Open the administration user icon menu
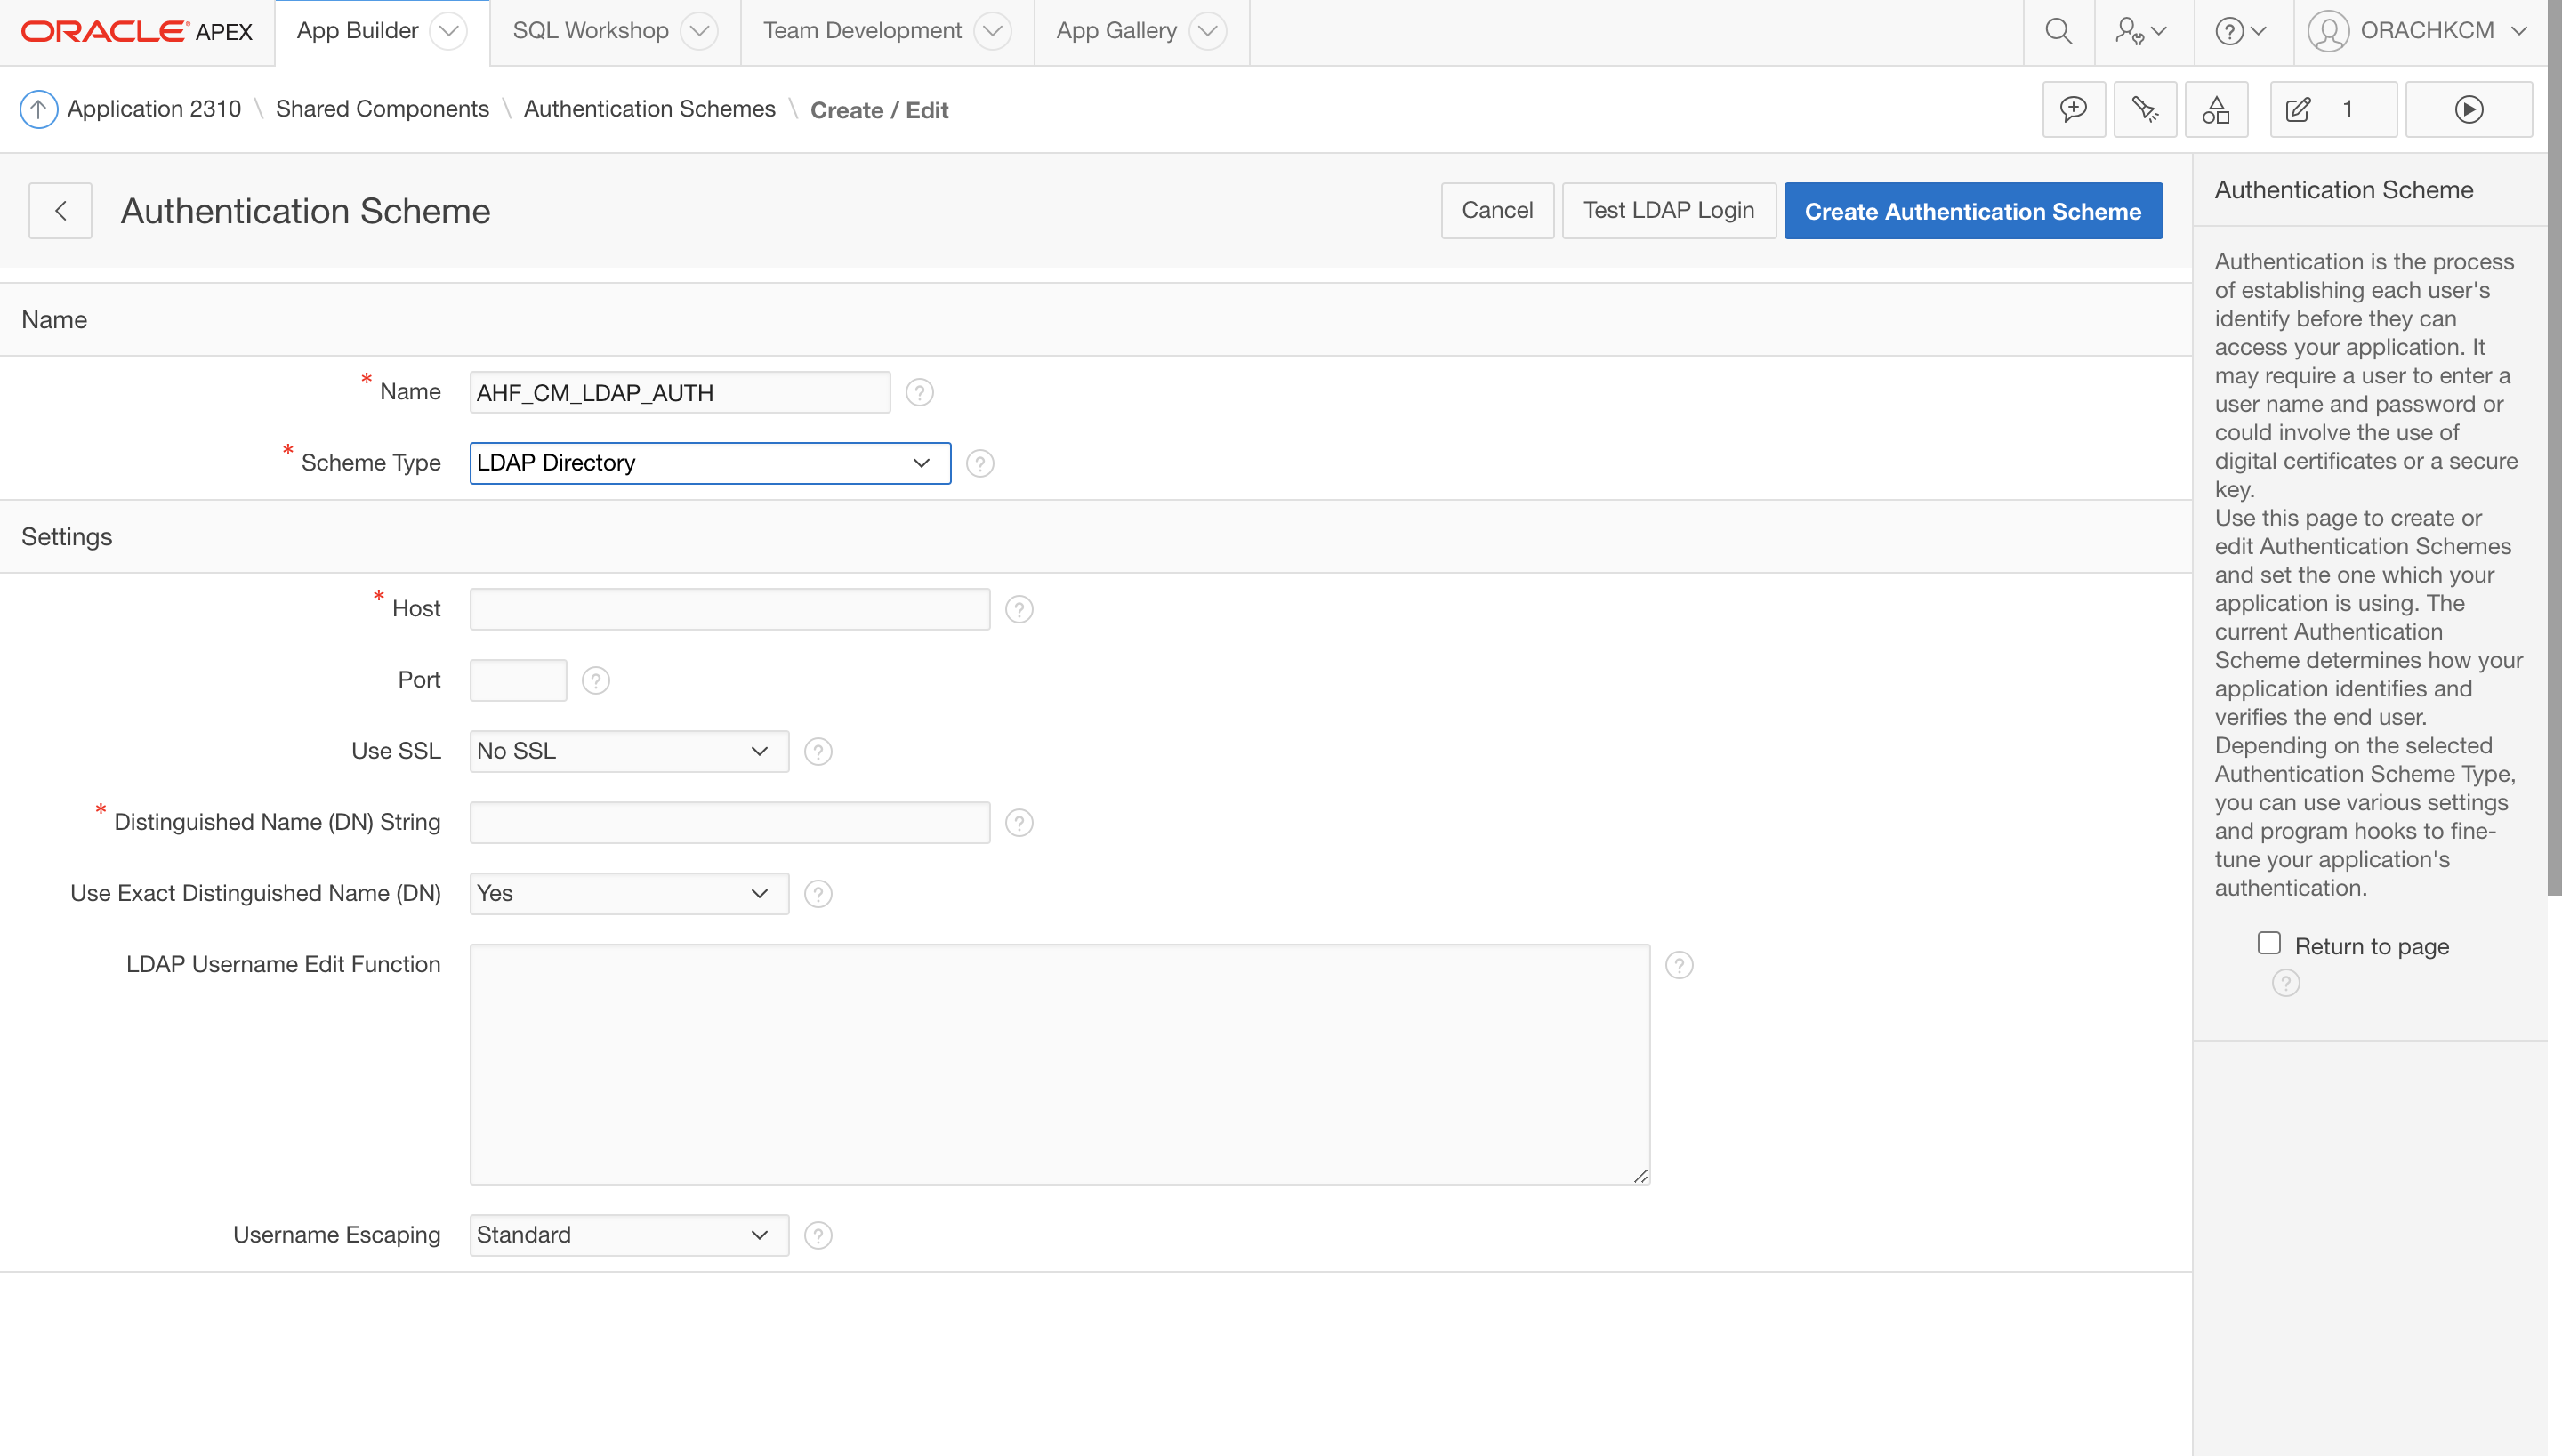 (2140, 31)
